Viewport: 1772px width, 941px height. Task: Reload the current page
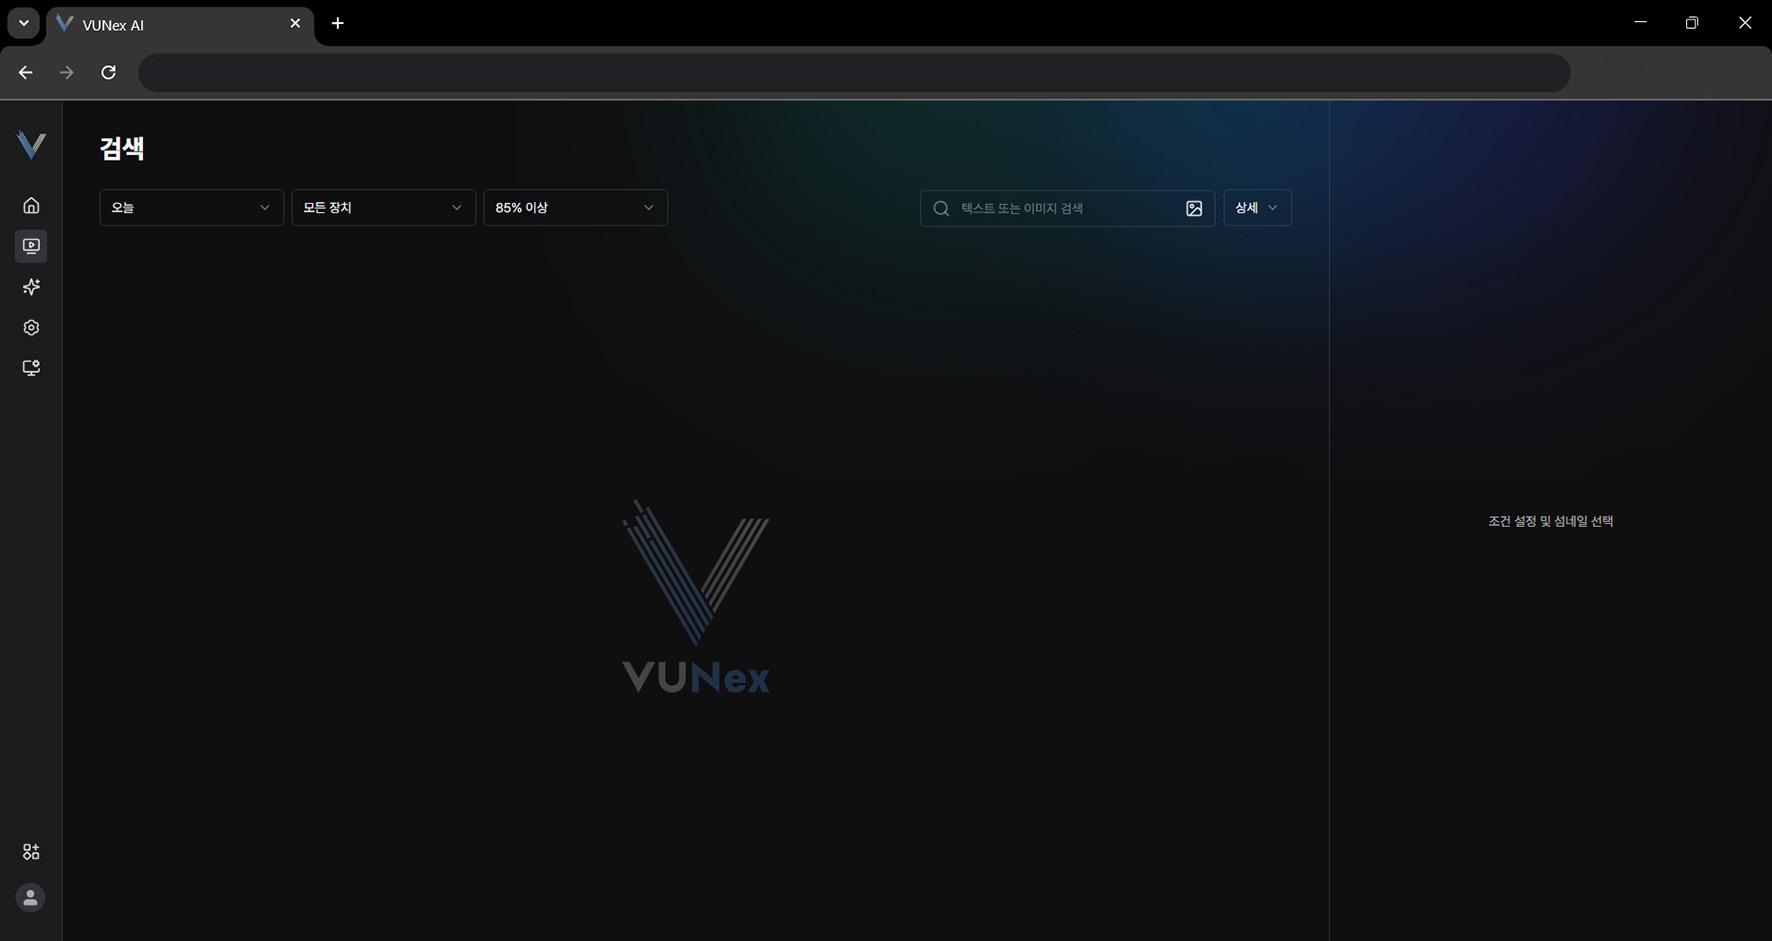pos(108,72)
